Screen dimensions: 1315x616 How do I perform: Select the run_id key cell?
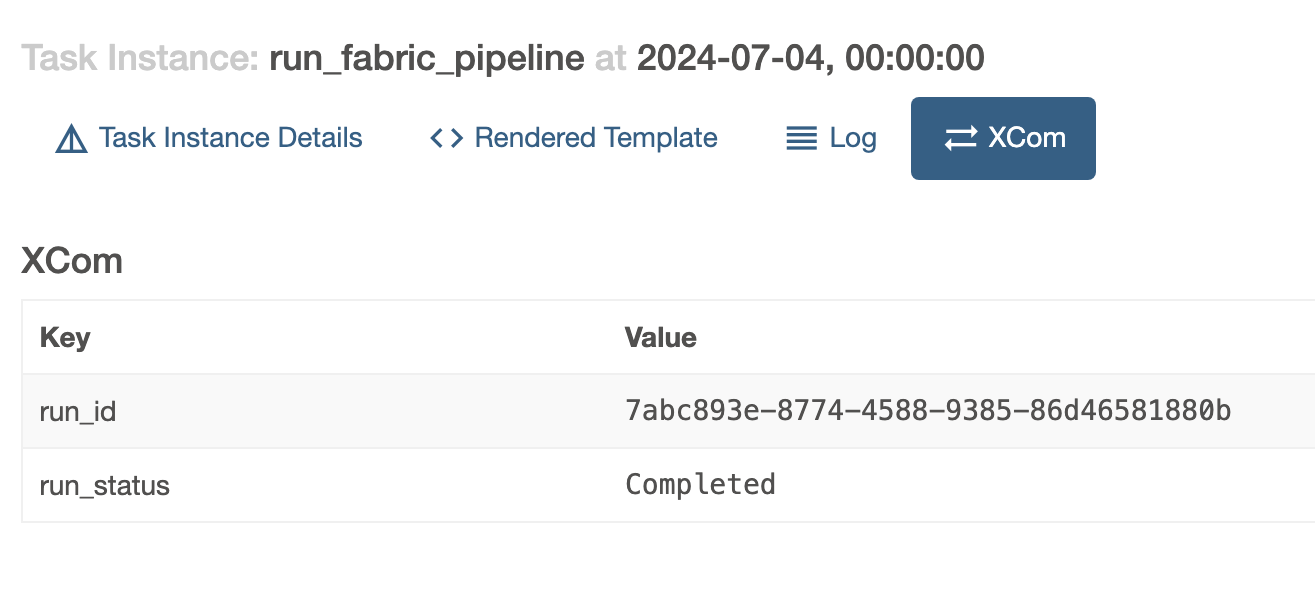point(77,411)
